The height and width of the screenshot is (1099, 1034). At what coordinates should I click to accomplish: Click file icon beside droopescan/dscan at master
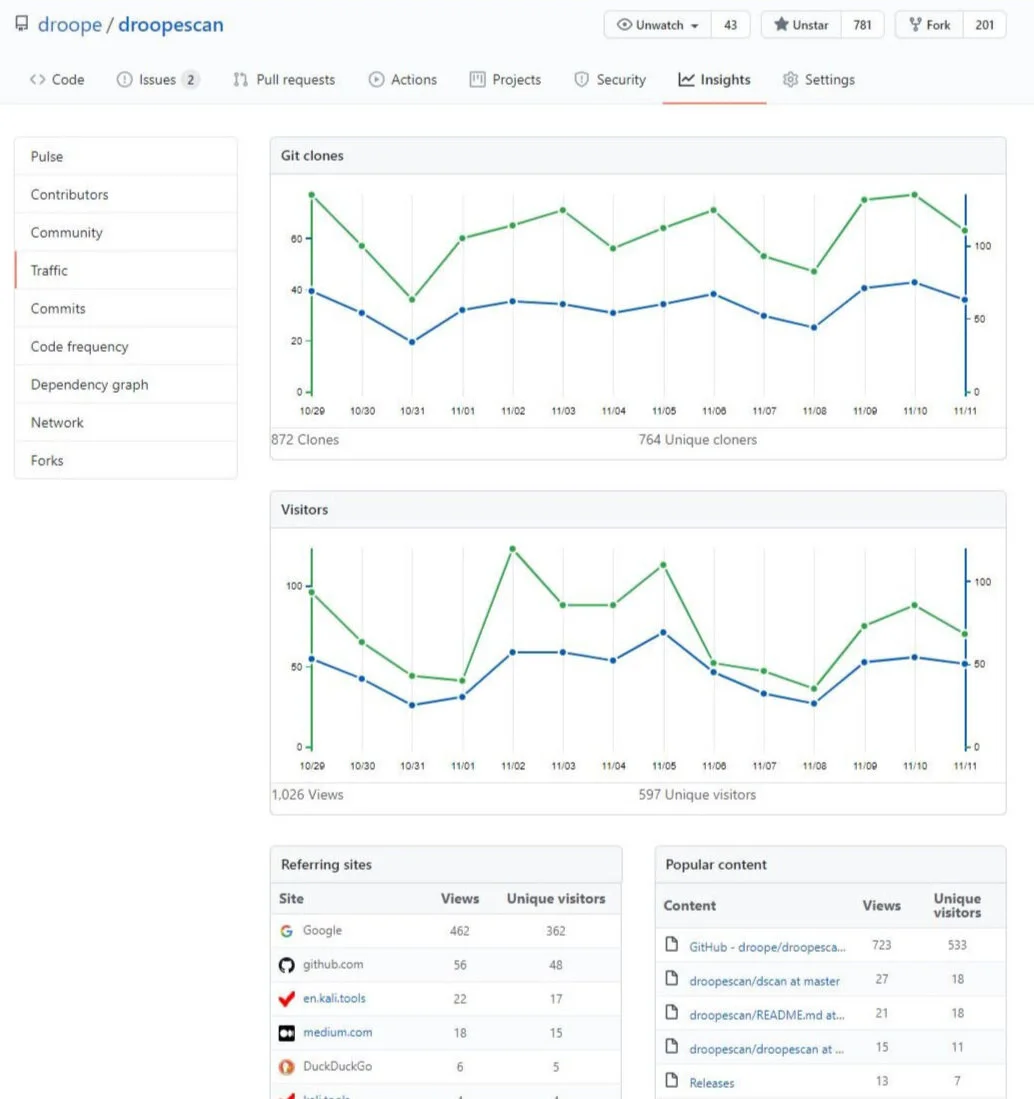tap(672, 978)
